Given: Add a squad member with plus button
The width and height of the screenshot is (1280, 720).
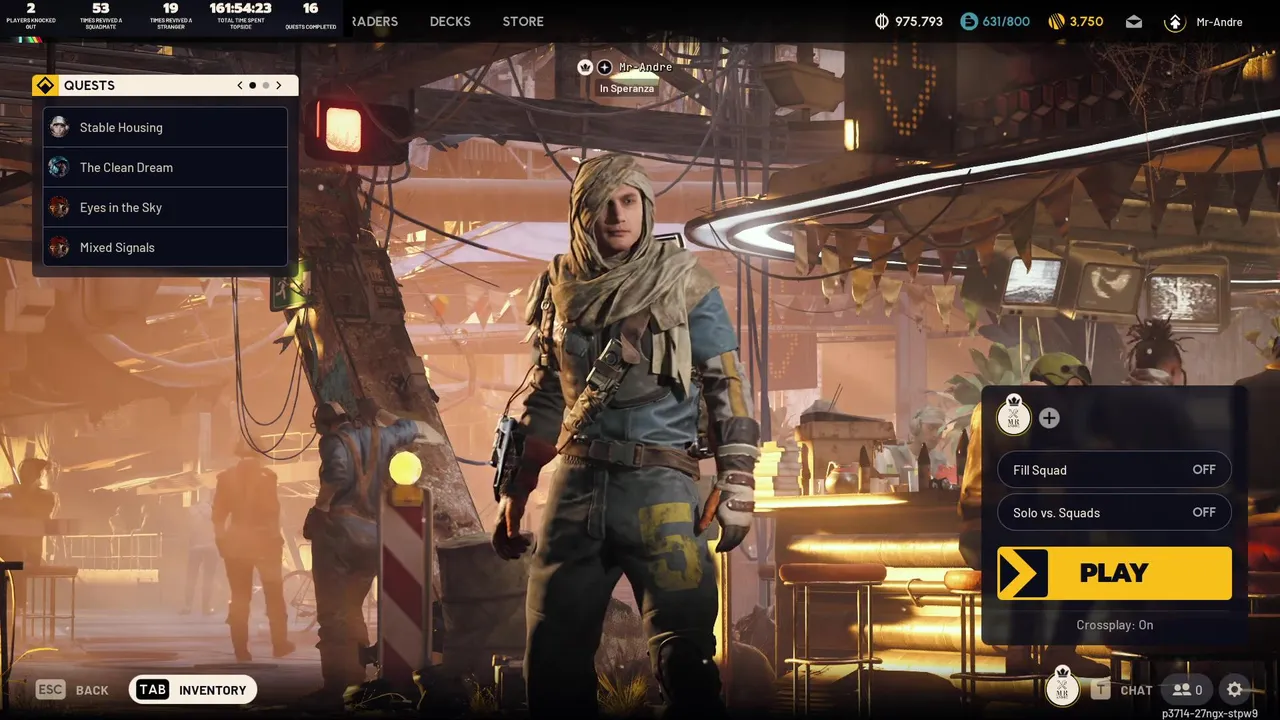Looking at the screenshot, I should click(1049, 418).
